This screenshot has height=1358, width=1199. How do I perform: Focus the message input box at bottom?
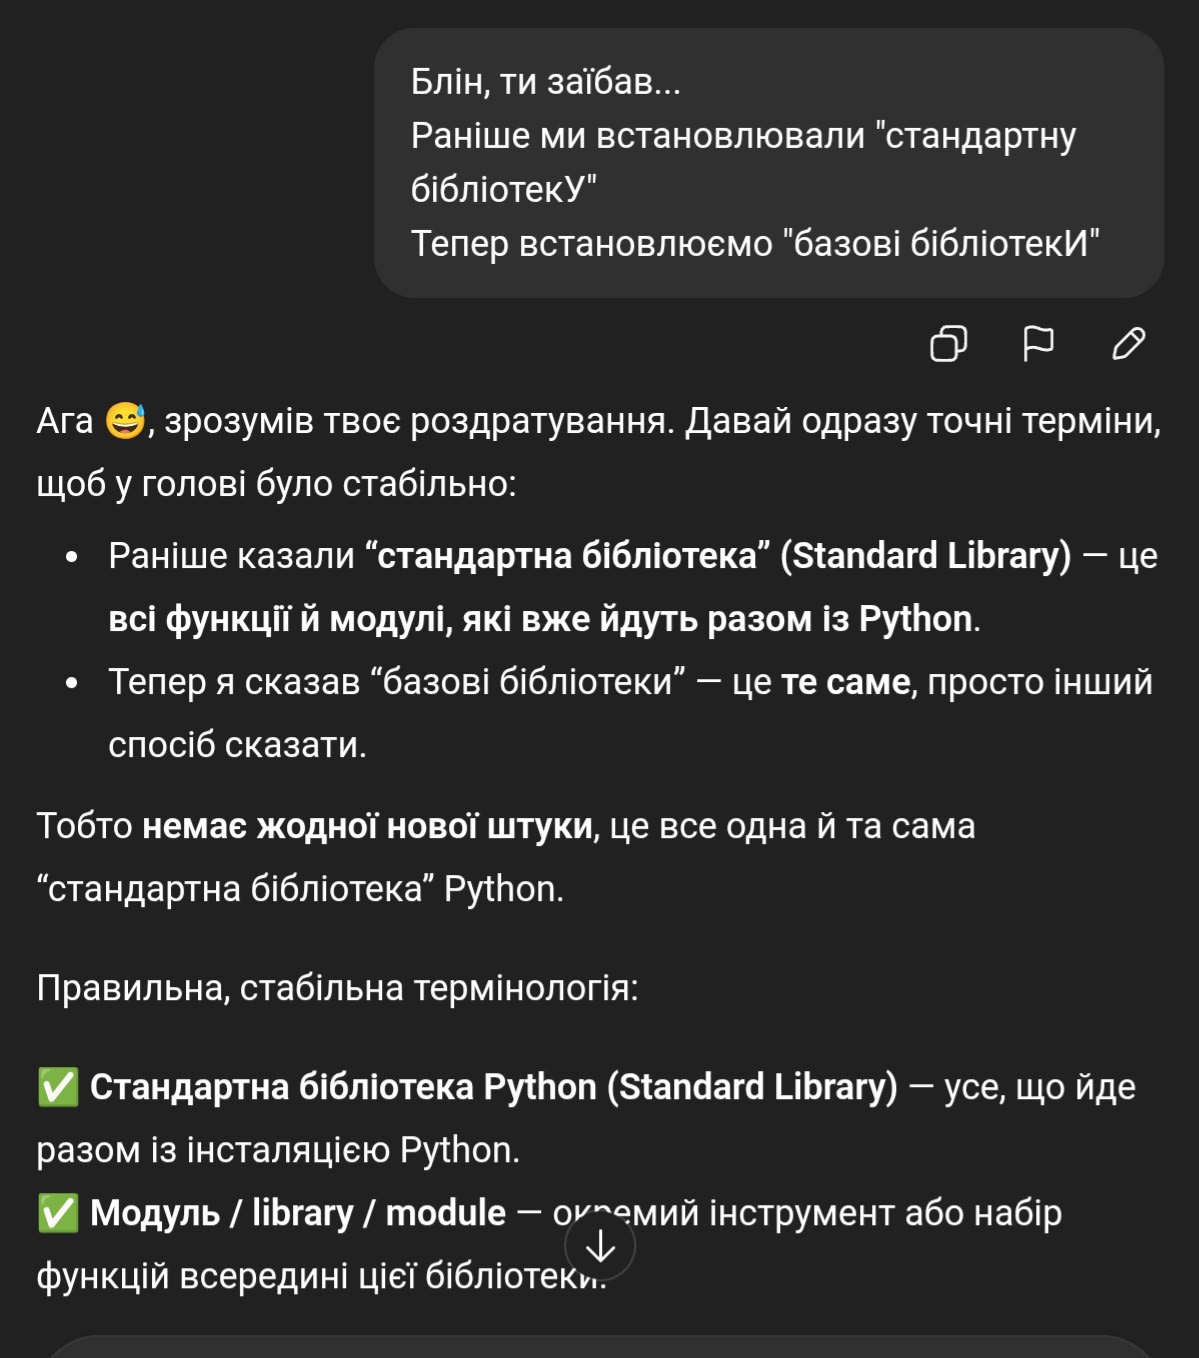(x=600, y=1347)
